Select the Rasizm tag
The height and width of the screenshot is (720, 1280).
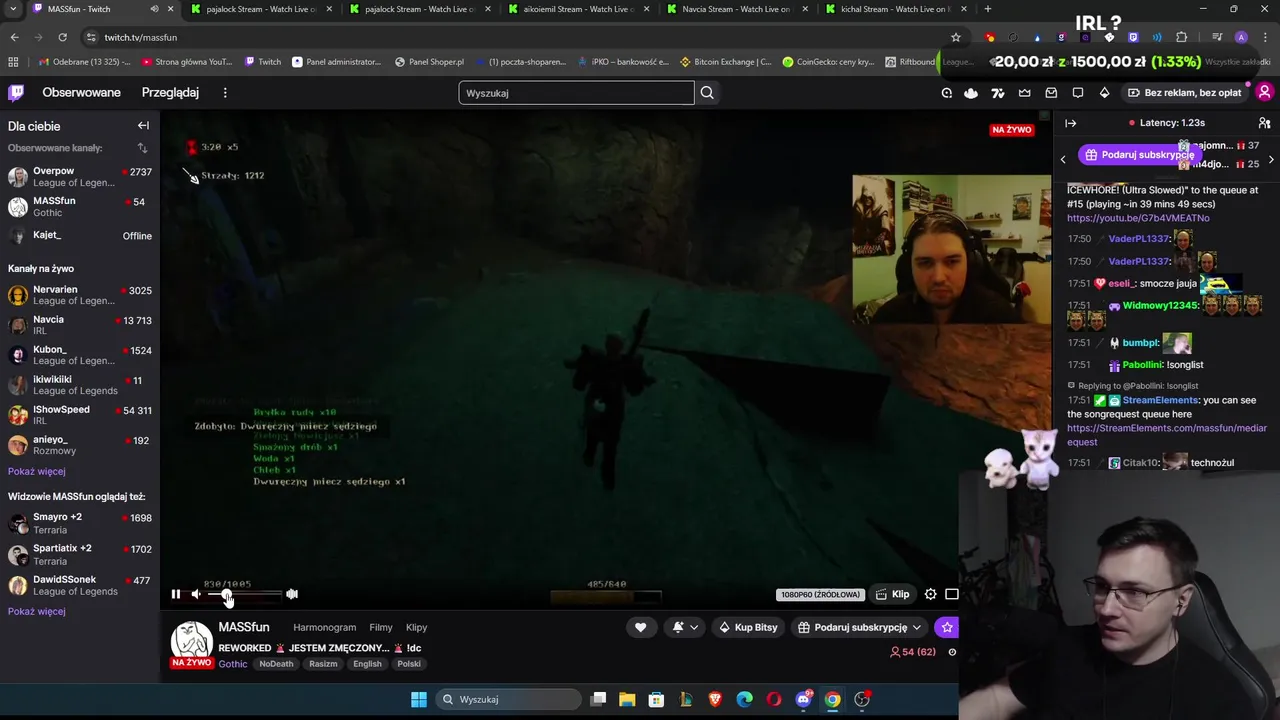coord(323,664)
